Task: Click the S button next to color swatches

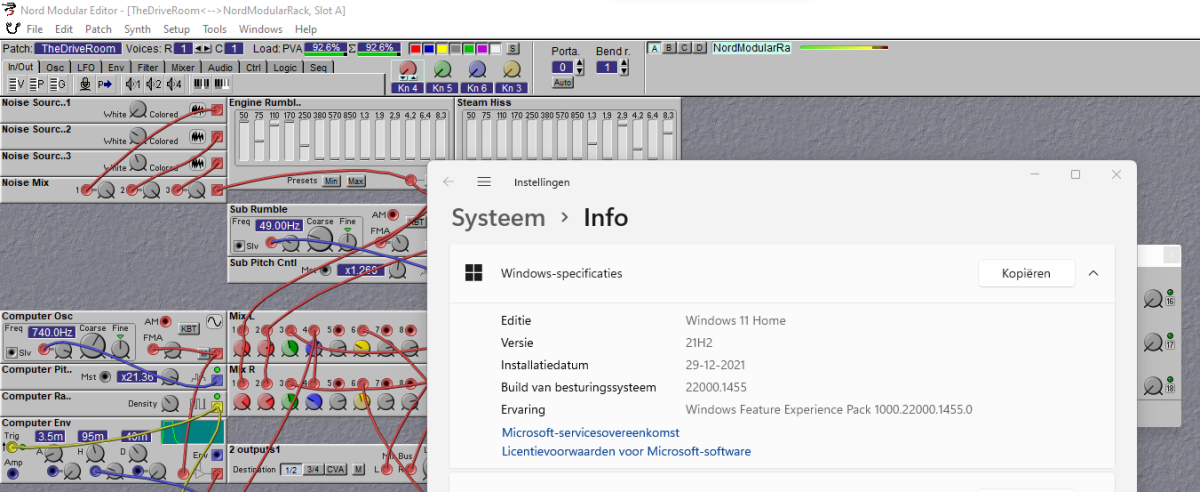Action: point(513,48)
